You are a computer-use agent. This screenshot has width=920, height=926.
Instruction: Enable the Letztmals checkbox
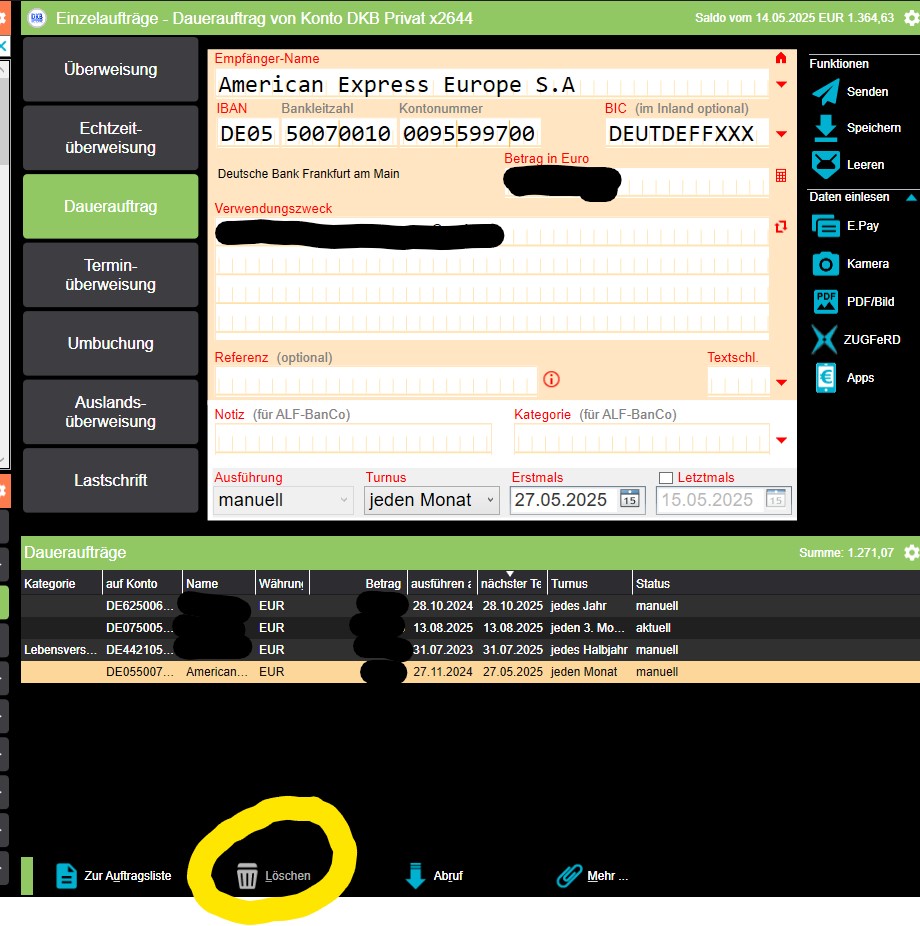[665, 478]
